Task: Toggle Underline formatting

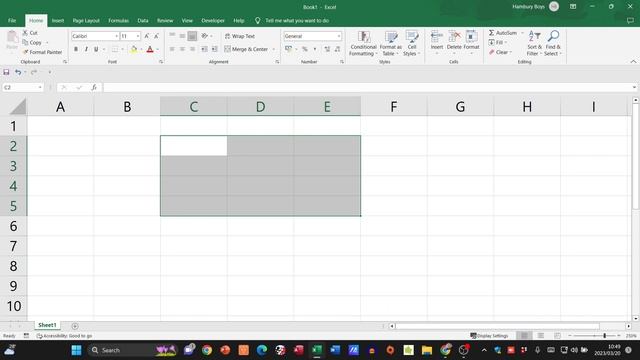Action: (x=96, y=49)
